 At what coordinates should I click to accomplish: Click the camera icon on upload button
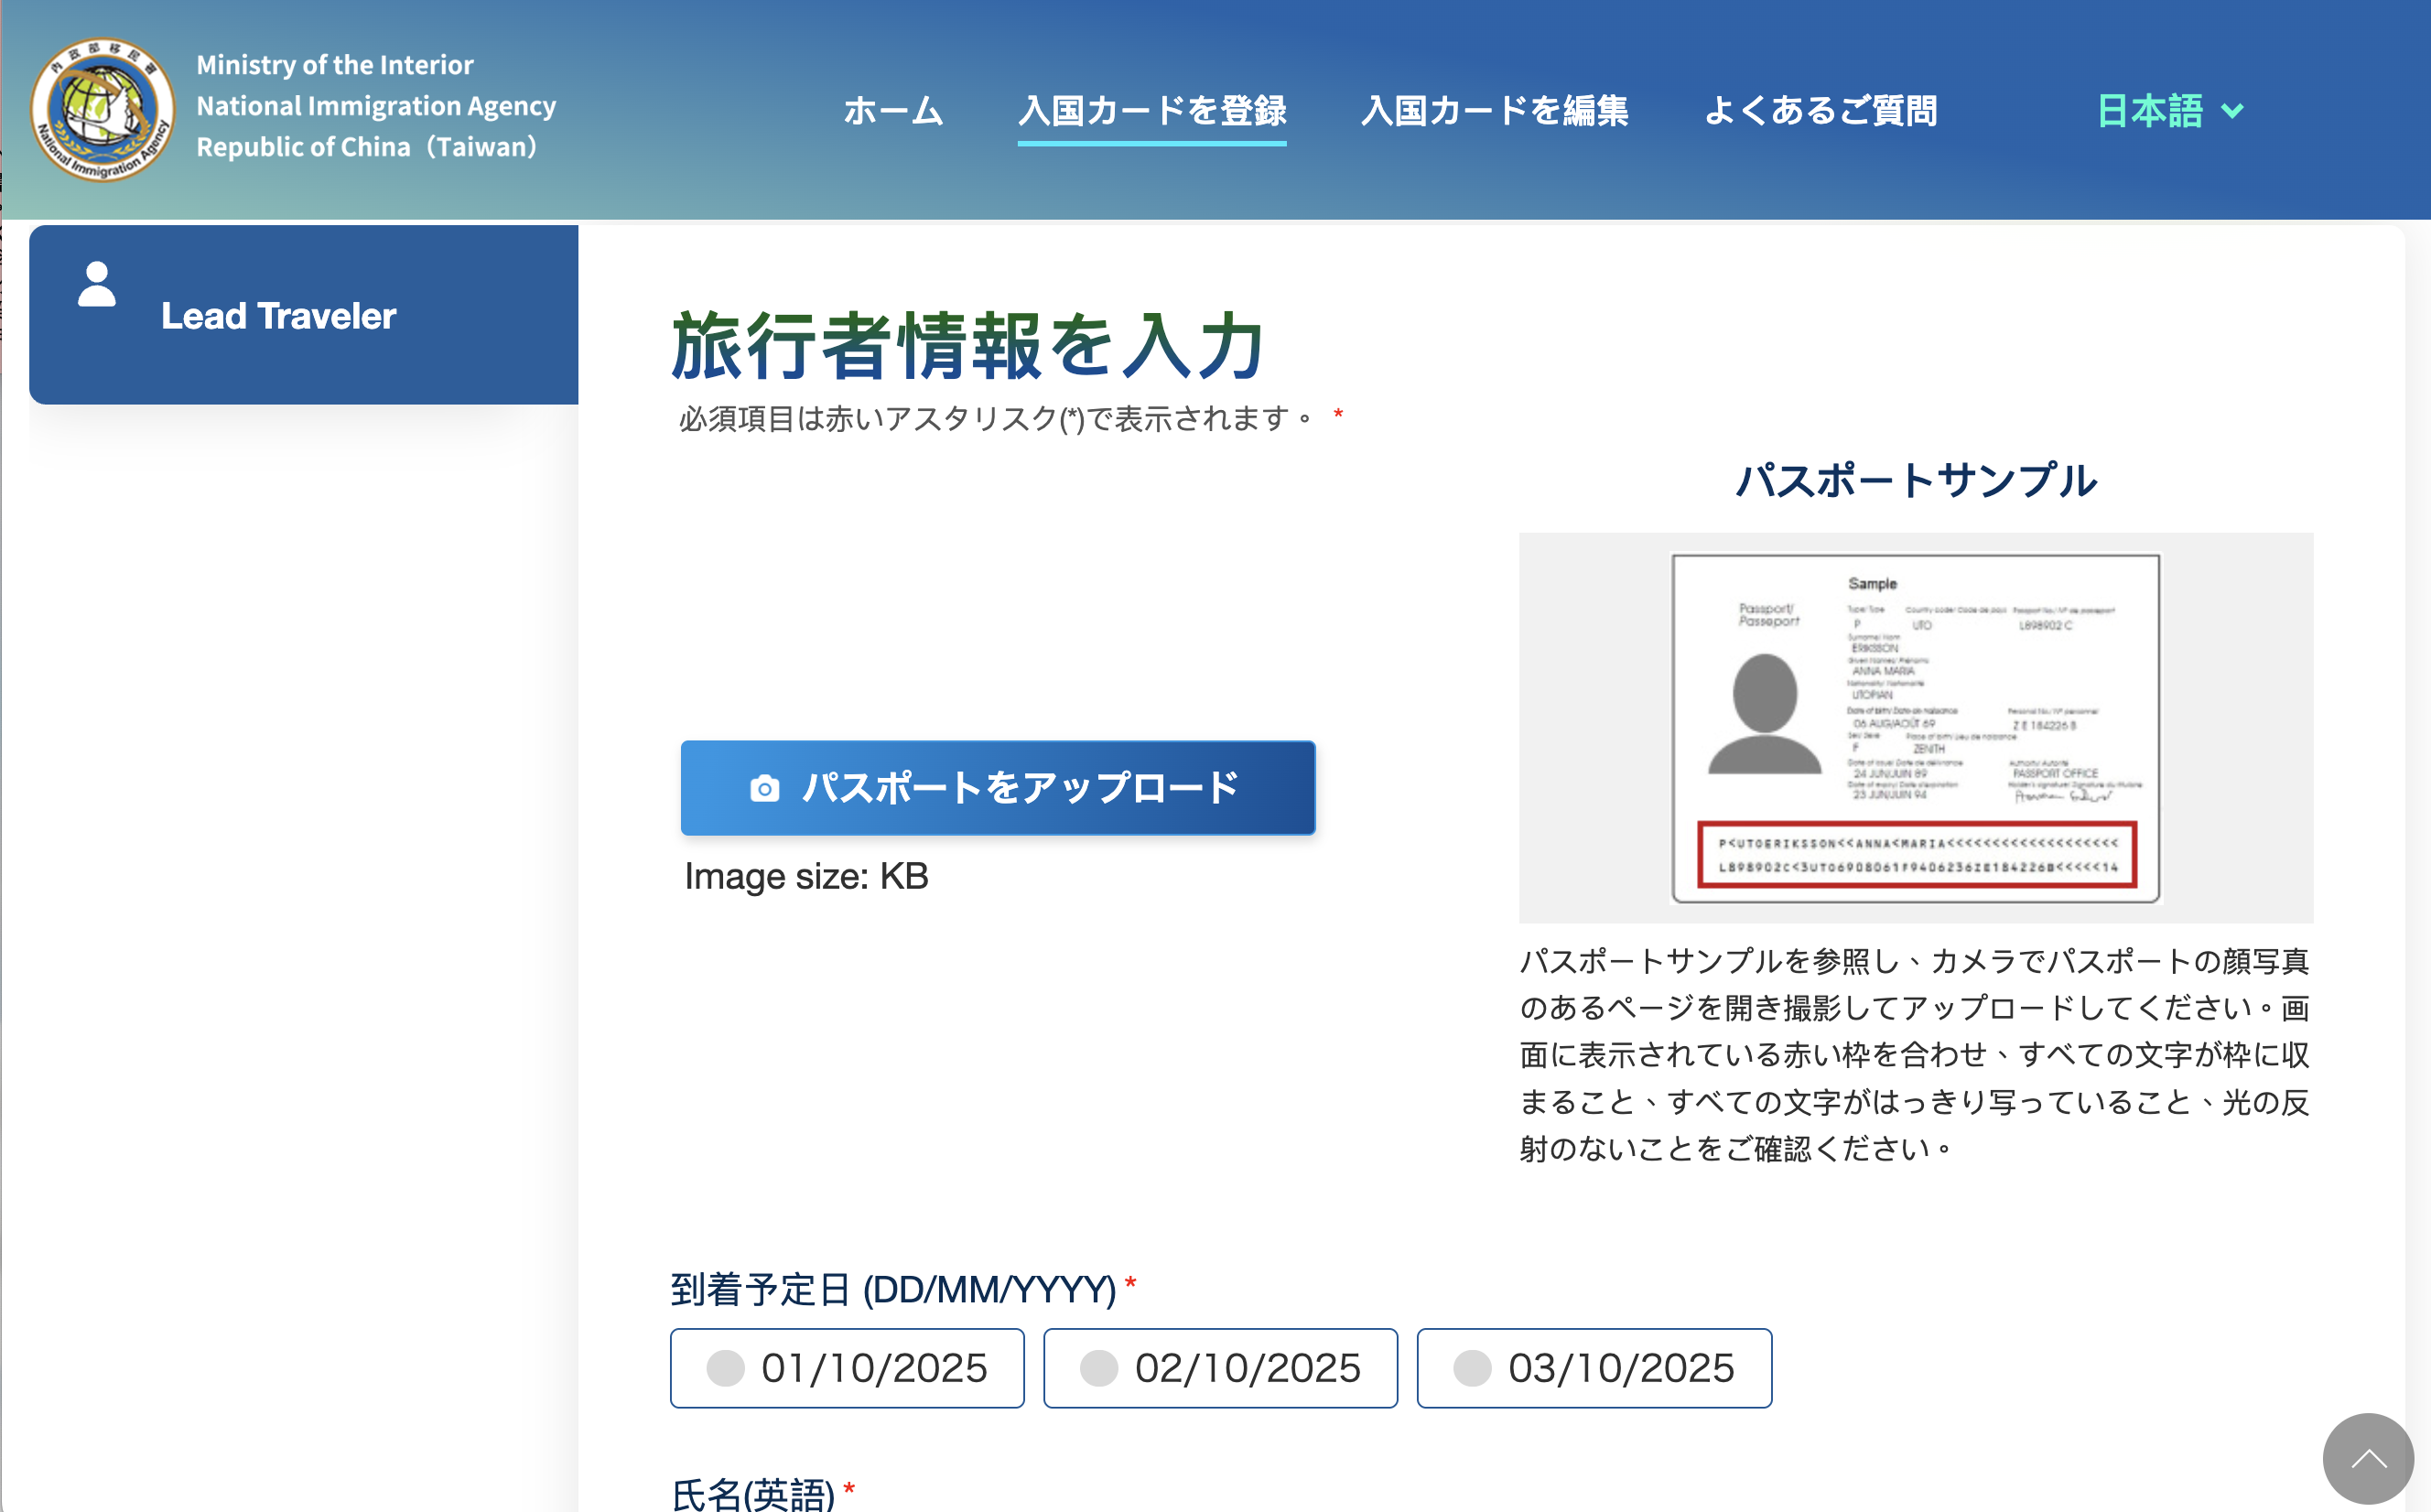[x=765, y=789]
